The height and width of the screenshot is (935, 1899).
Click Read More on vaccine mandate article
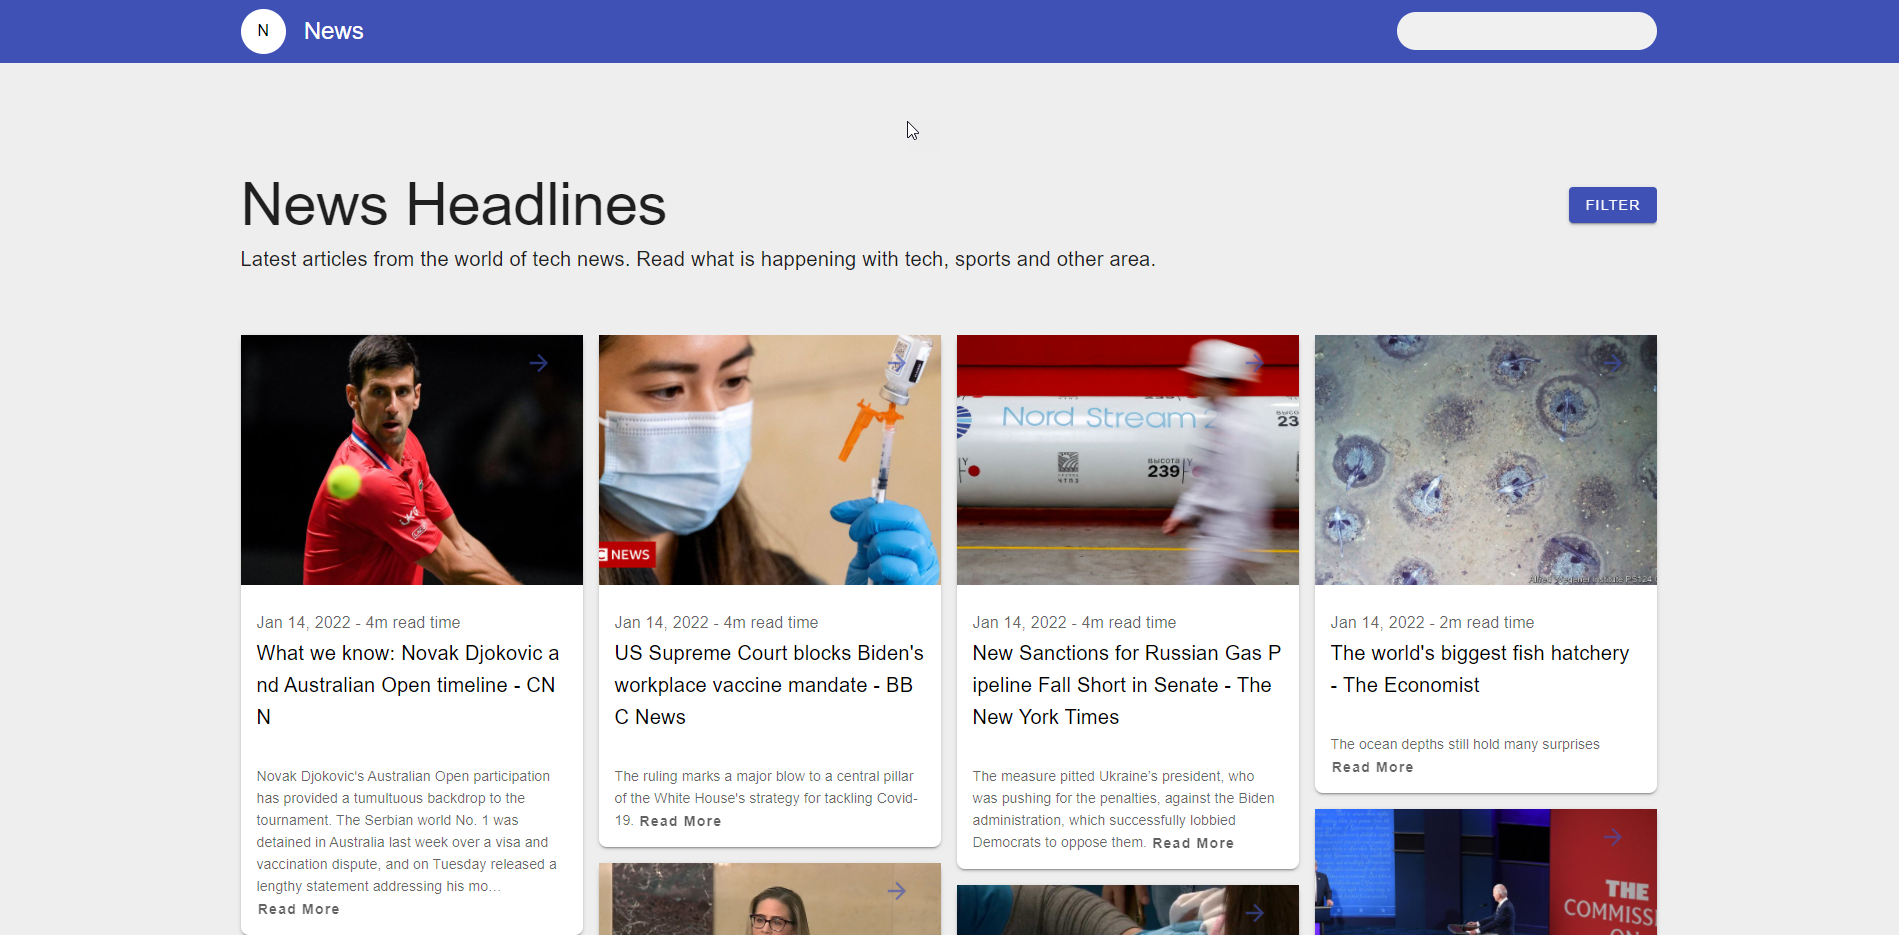(x=680, y=821)
